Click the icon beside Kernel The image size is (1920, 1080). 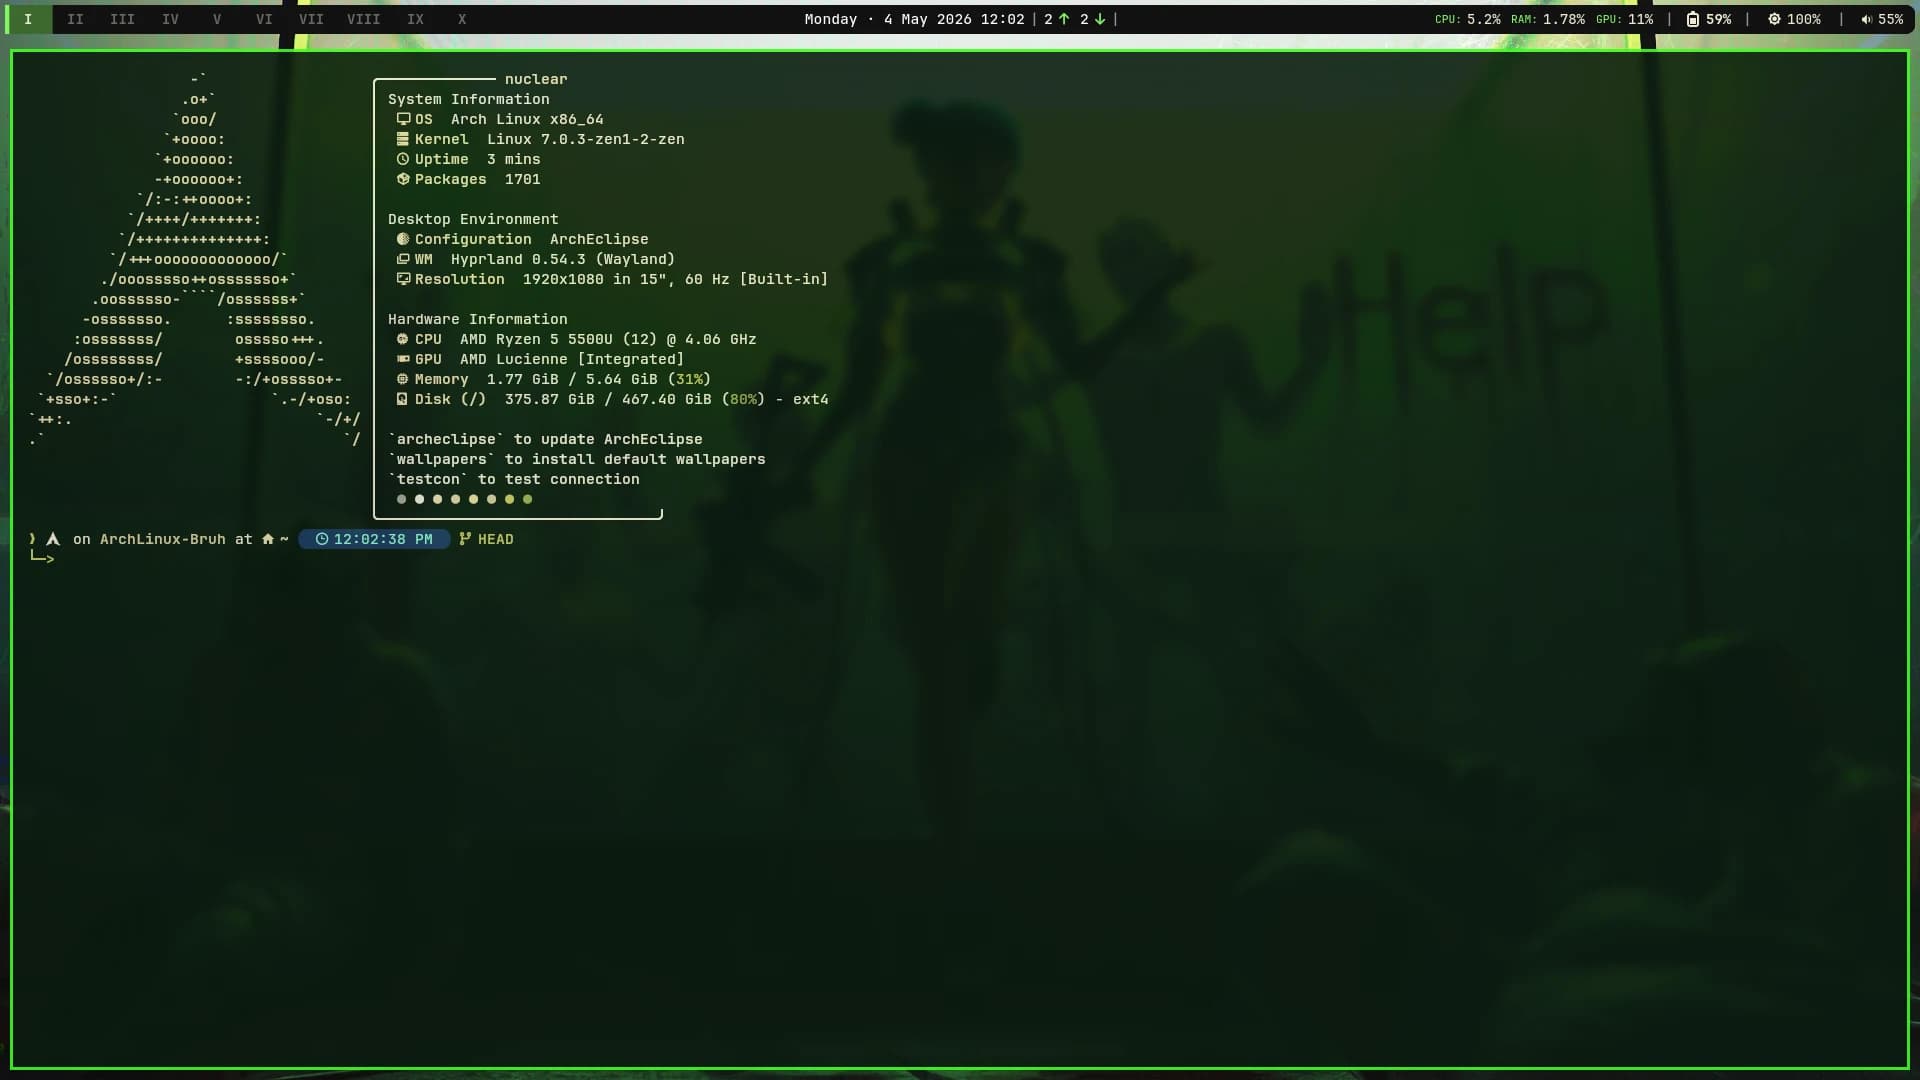(403, 139)
